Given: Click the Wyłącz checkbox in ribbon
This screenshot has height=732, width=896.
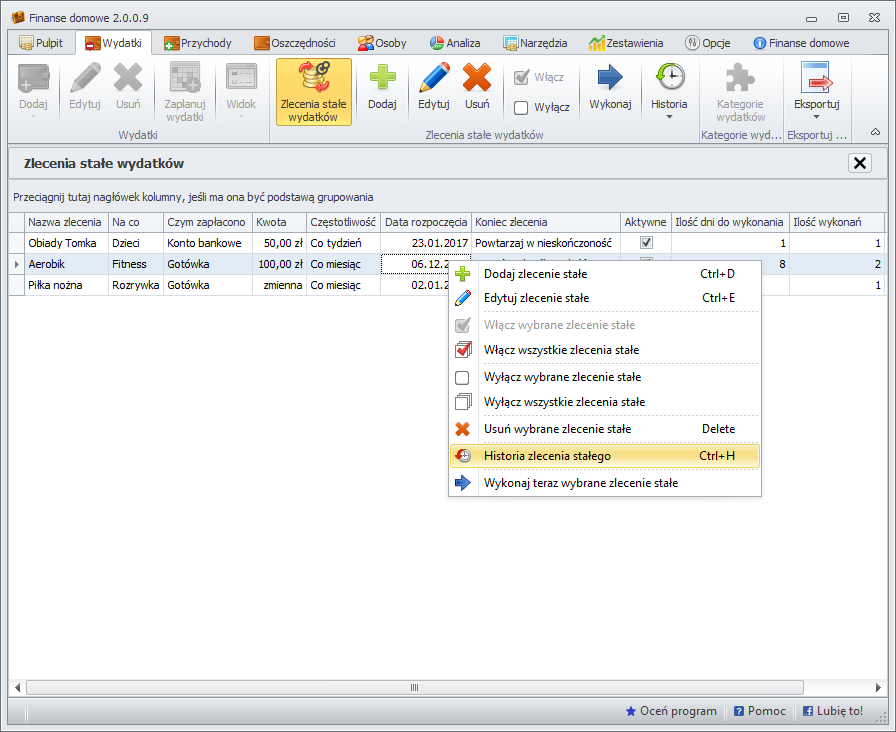Looking at the screenshot, I should pos(521,108).
